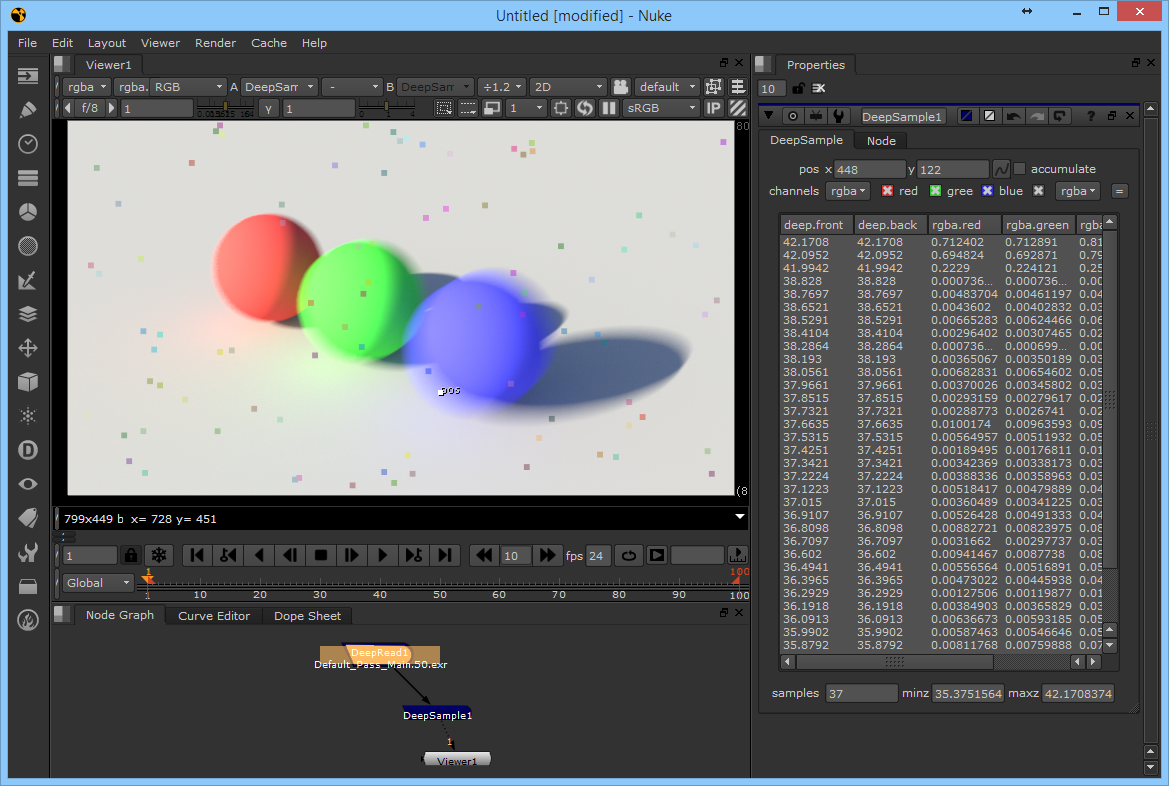Pause viewer updates with pause icon
Image resolution: width=1169 pixels, height=786 pixels.
pos(609,108)
